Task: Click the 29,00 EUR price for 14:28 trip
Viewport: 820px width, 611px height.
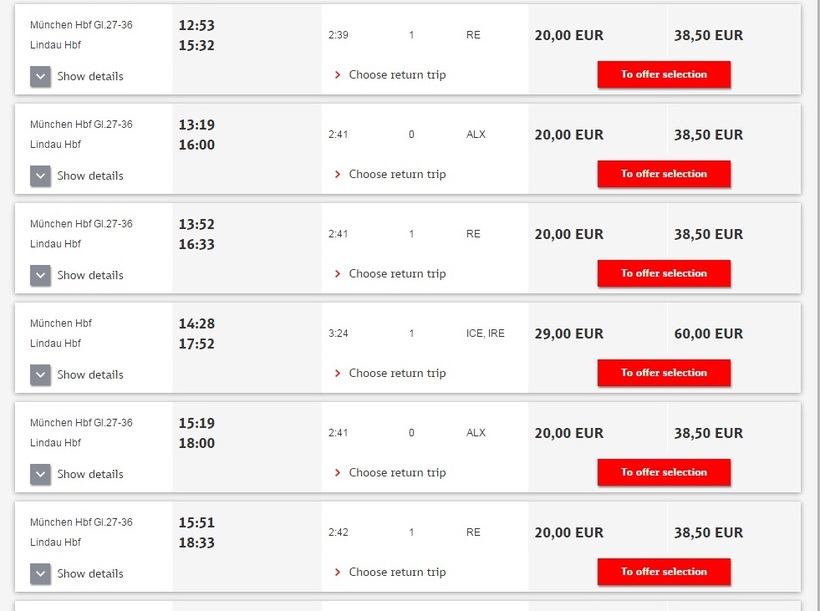Action: (569, 334)
